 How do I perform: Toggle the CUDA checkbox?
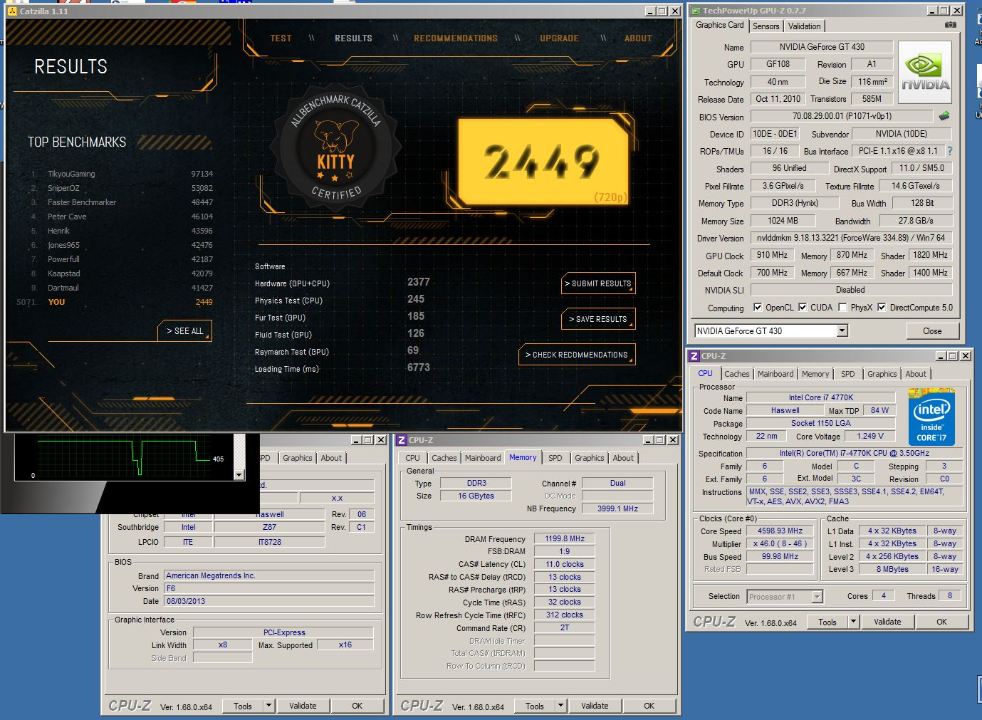click(x=802, y=307)
